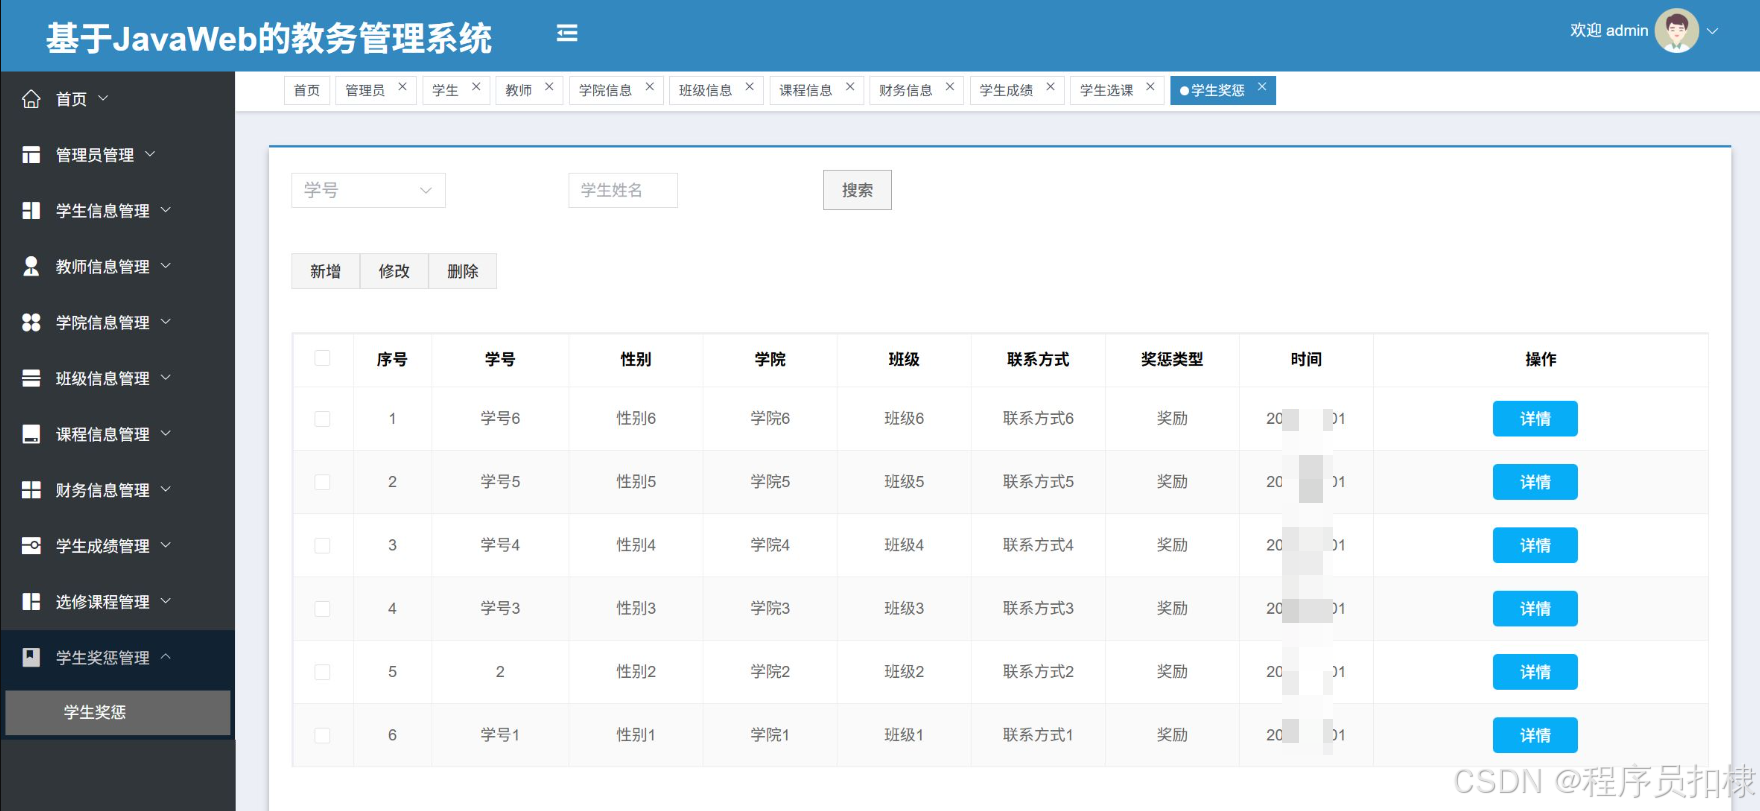
Task: Check the row checkbox for 学号4
Action: pos(322,545)
